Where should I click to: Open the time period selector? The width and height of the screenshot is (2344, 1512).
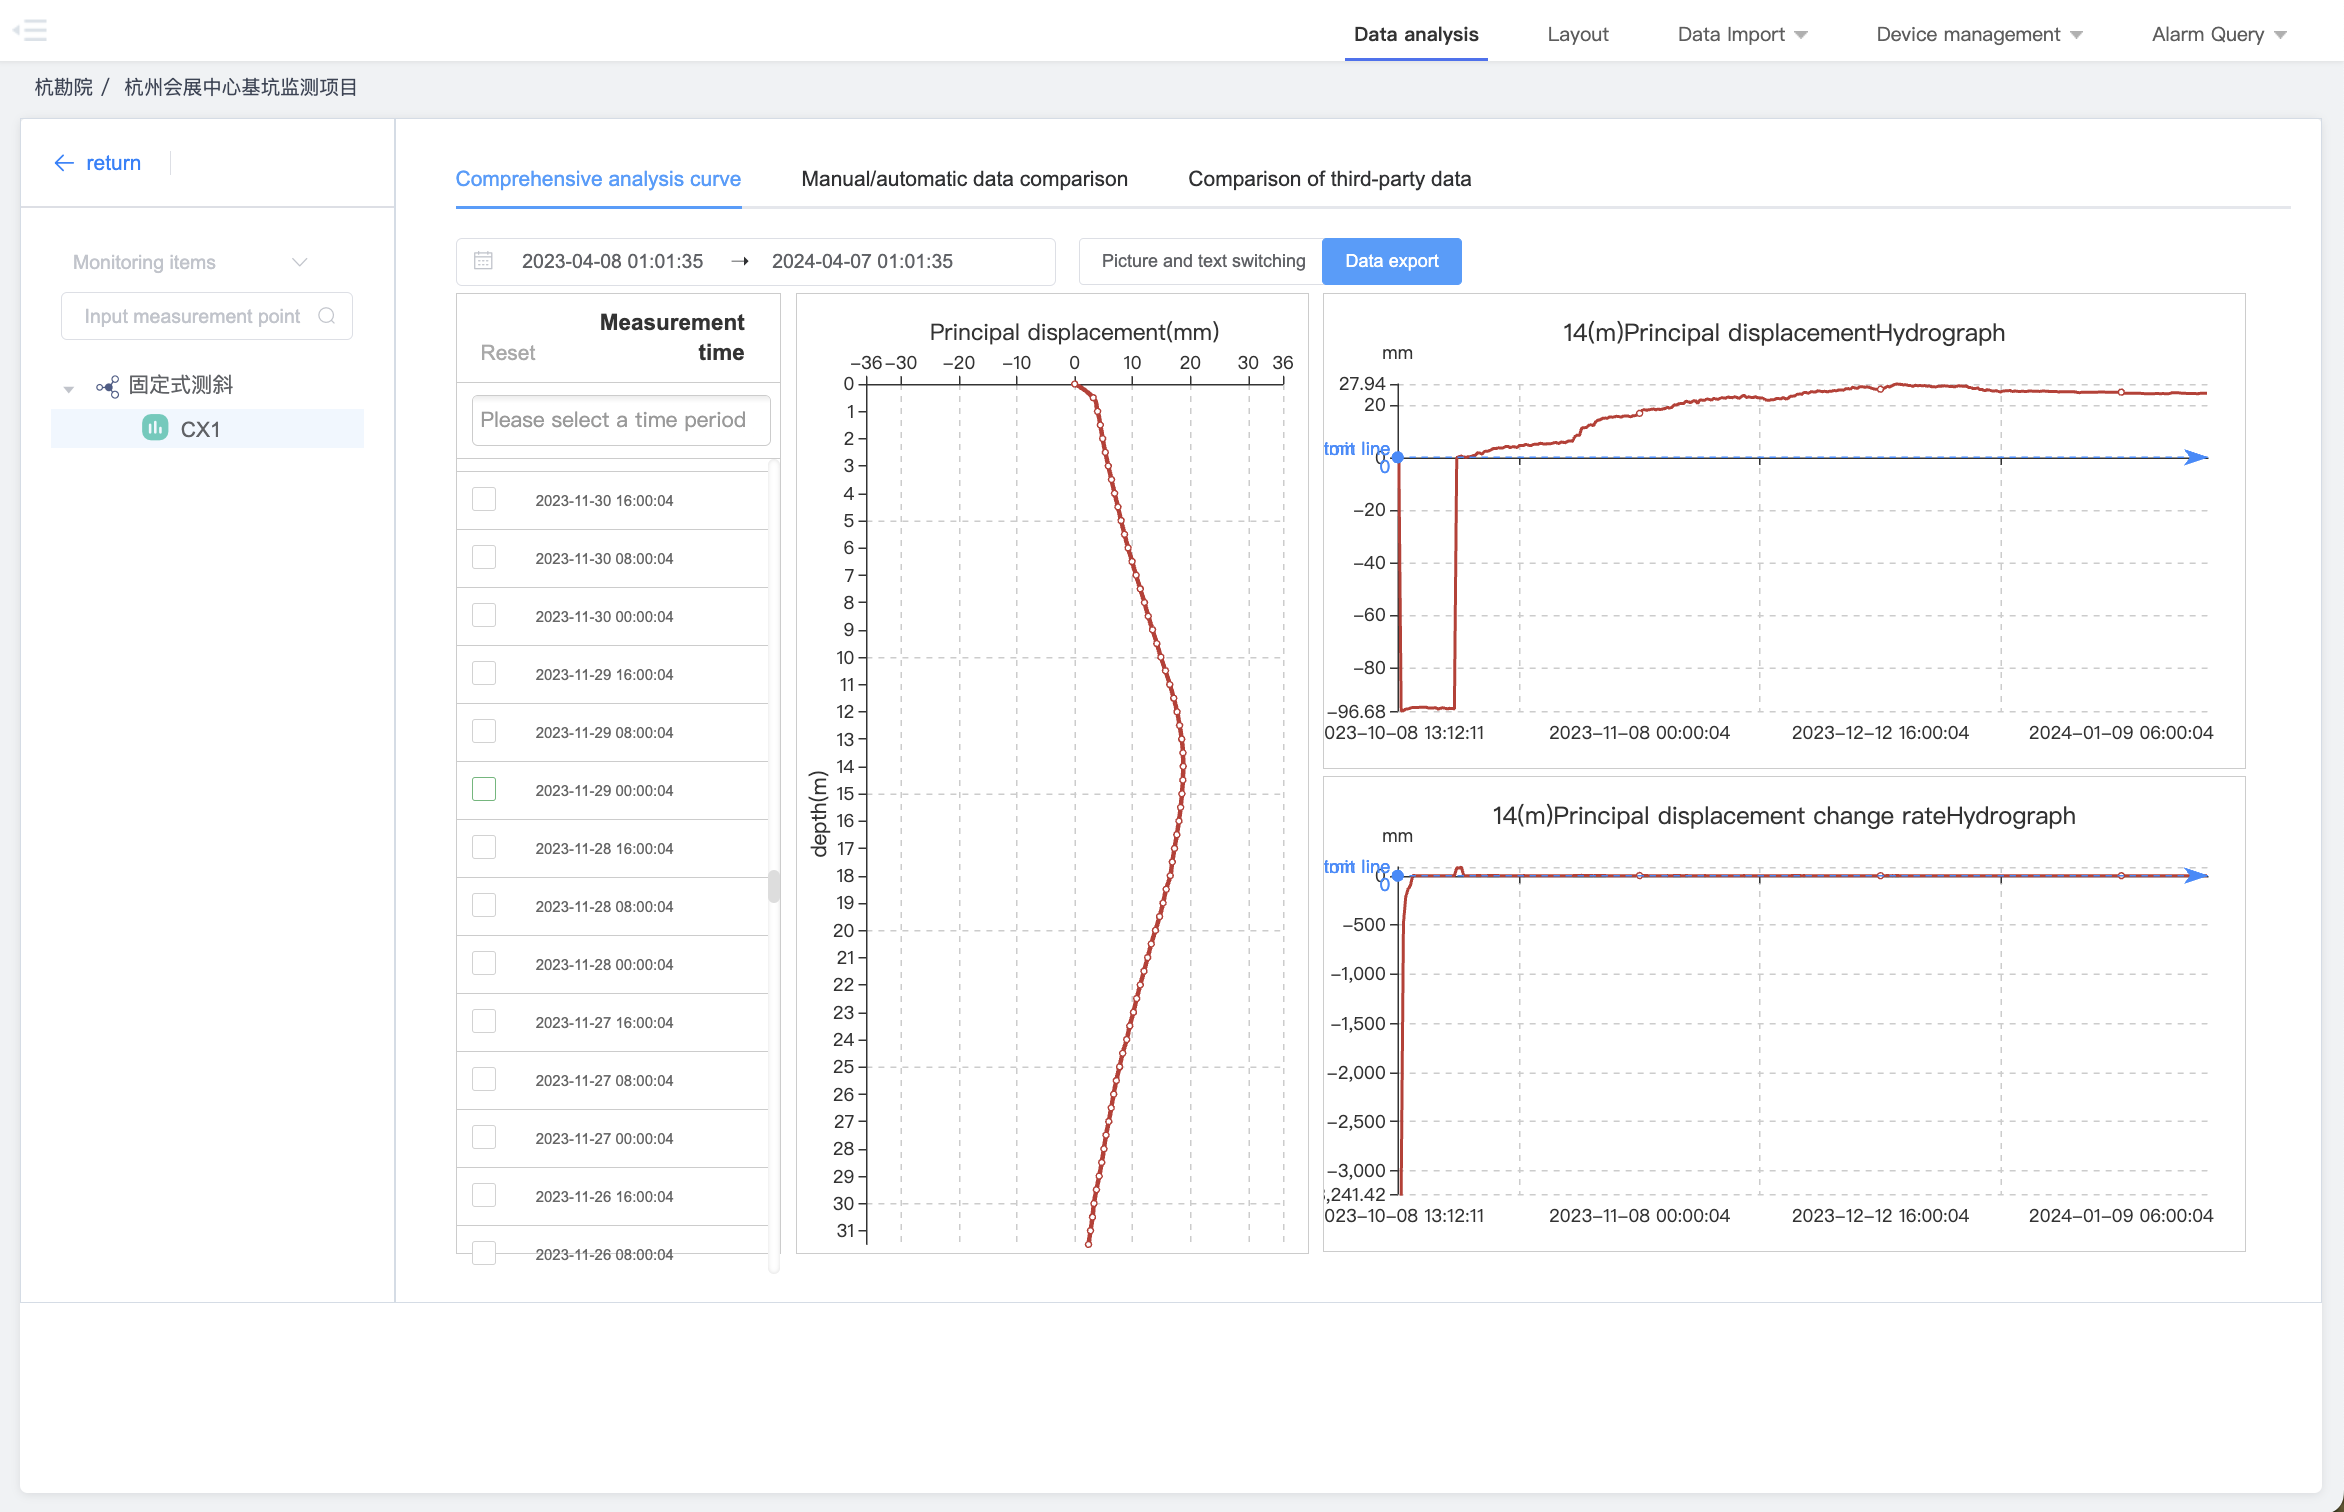[x=621, y=420]
